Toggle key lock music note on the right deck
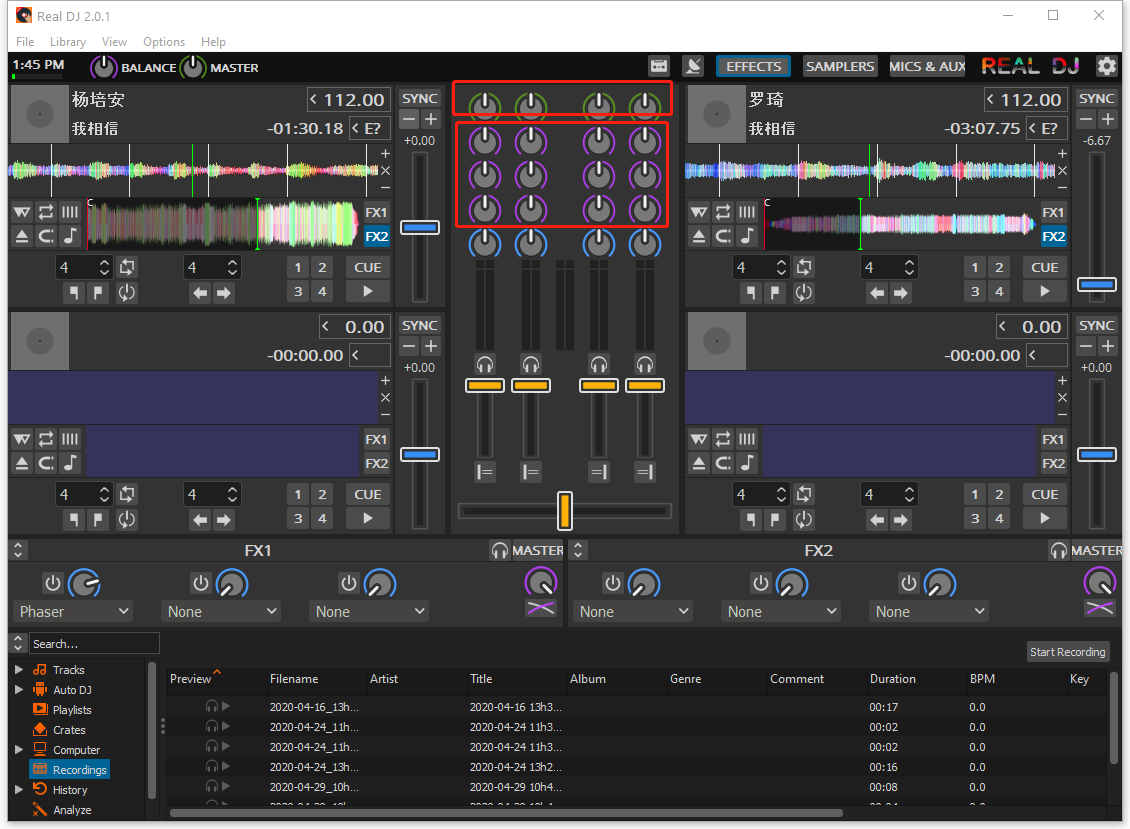 pyautogui.click(x=746, y=236)
